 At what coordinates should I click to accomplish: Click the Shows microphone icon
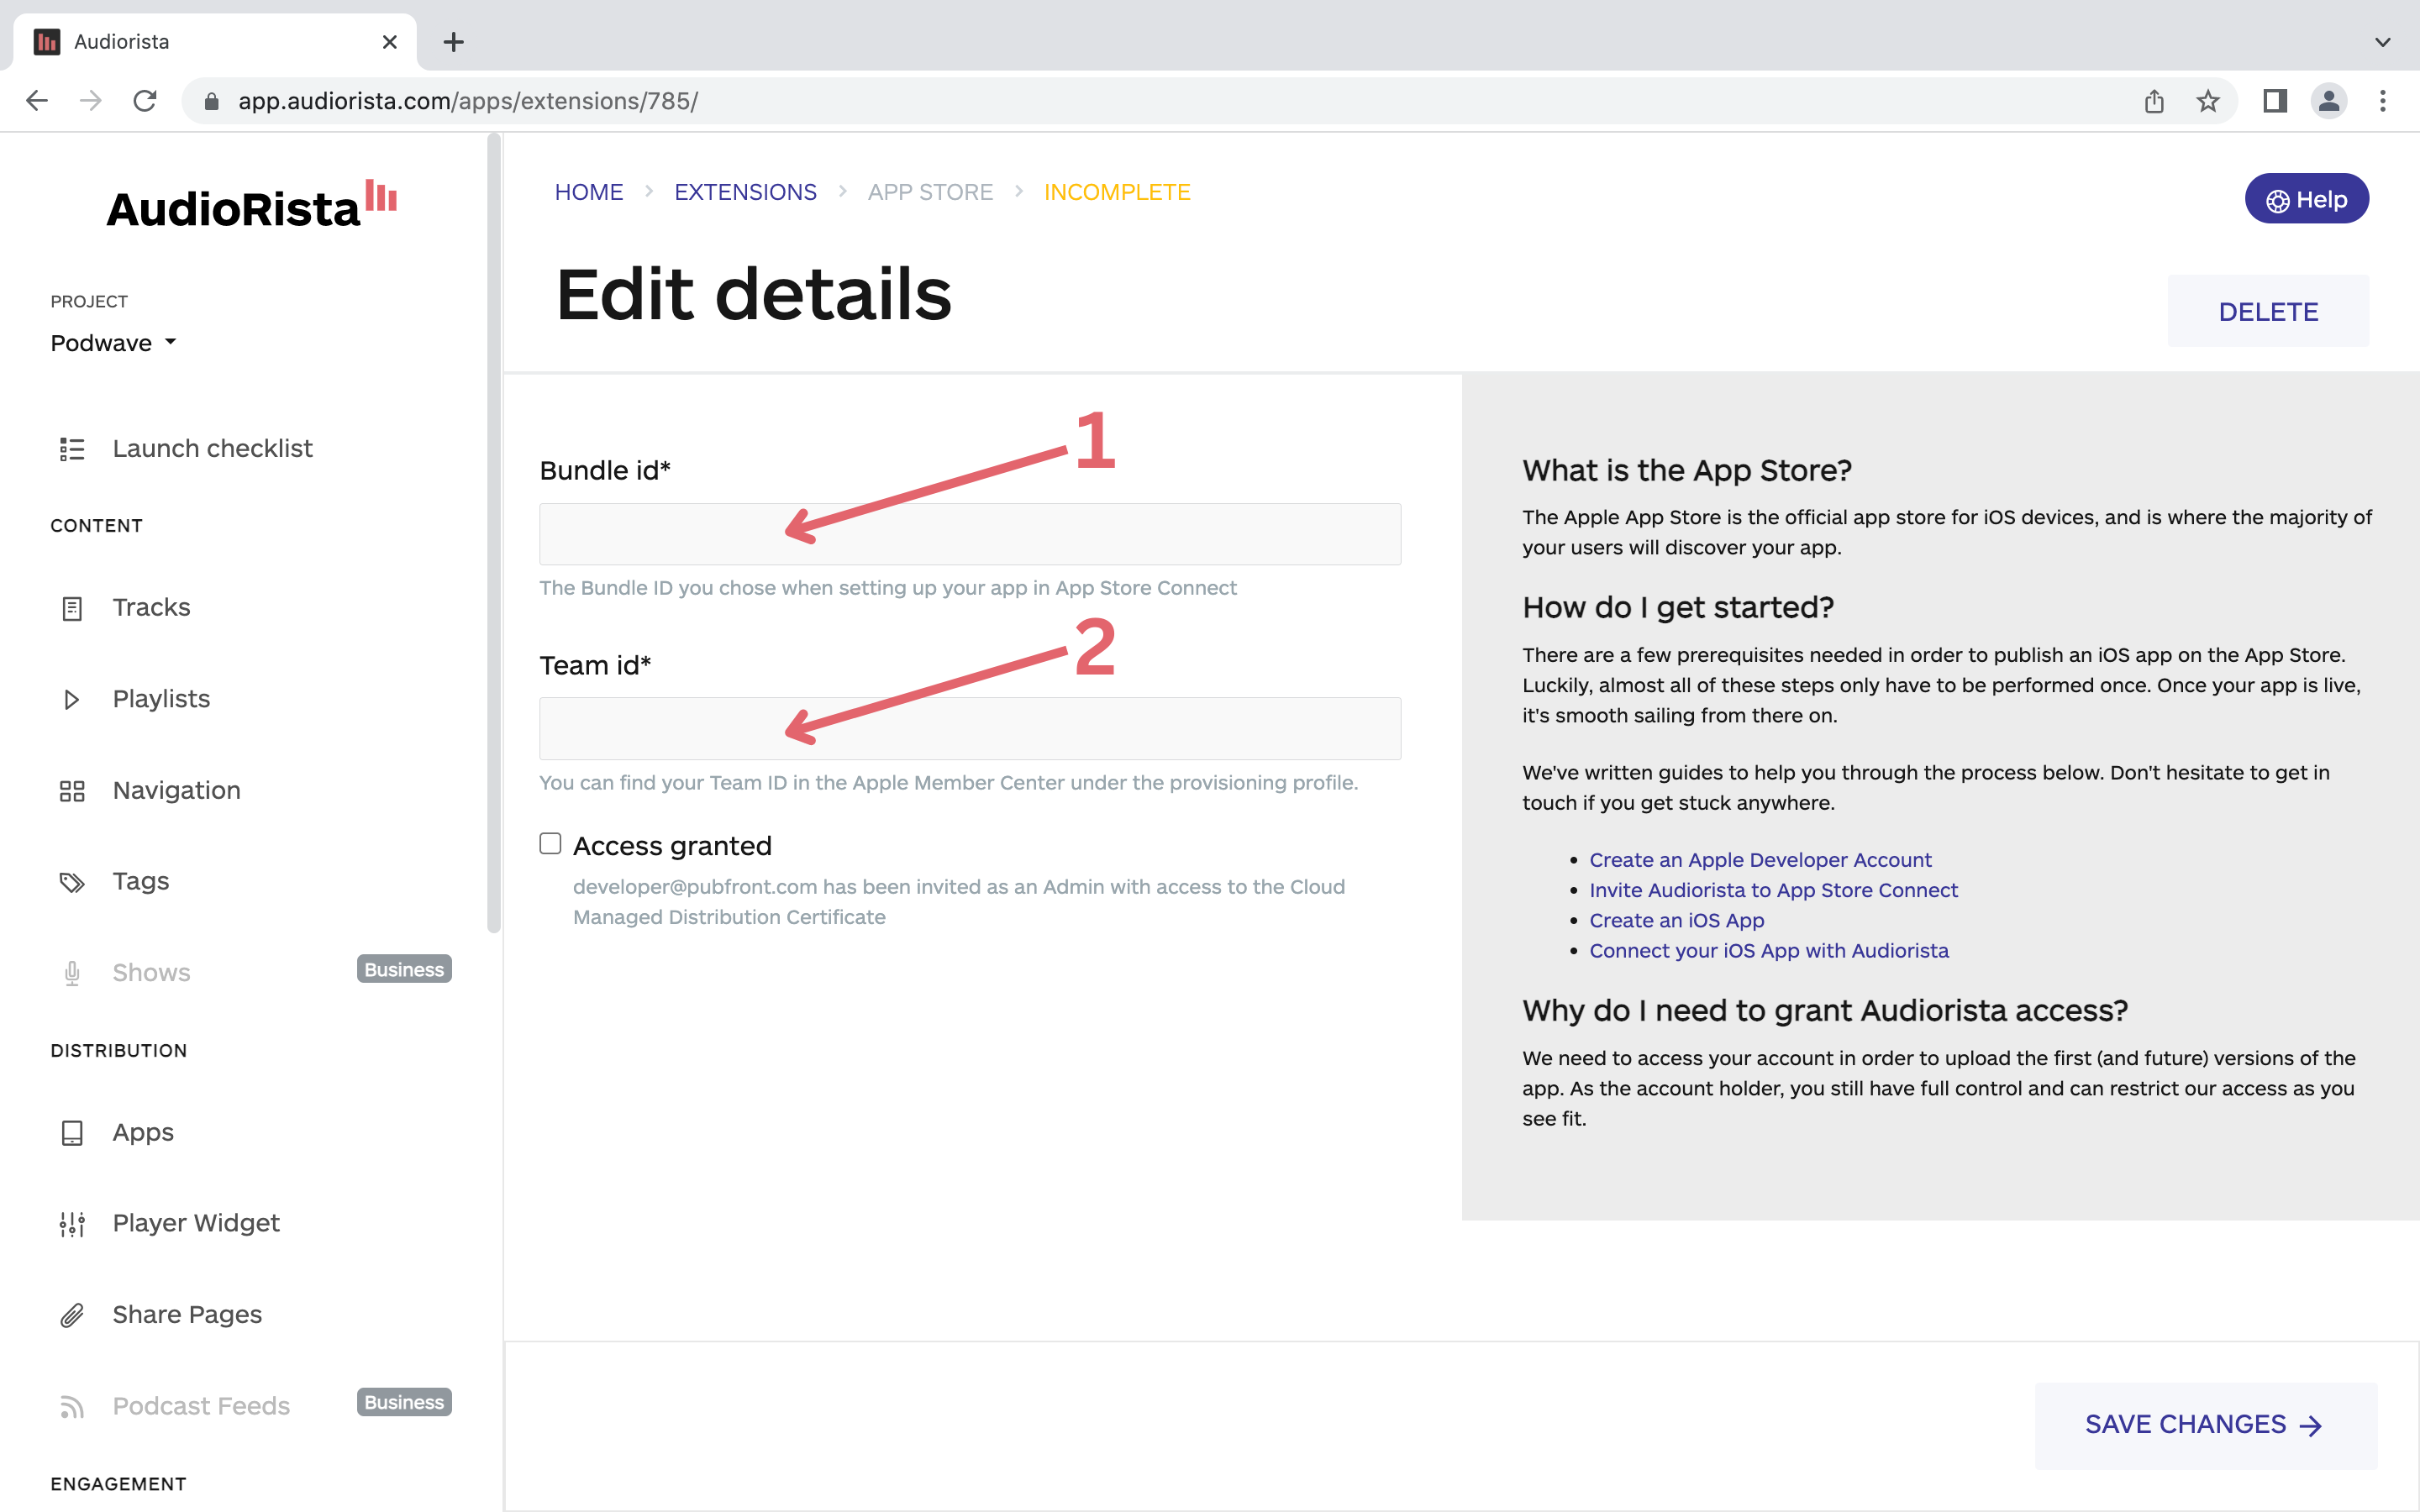[x=72, y=973]
